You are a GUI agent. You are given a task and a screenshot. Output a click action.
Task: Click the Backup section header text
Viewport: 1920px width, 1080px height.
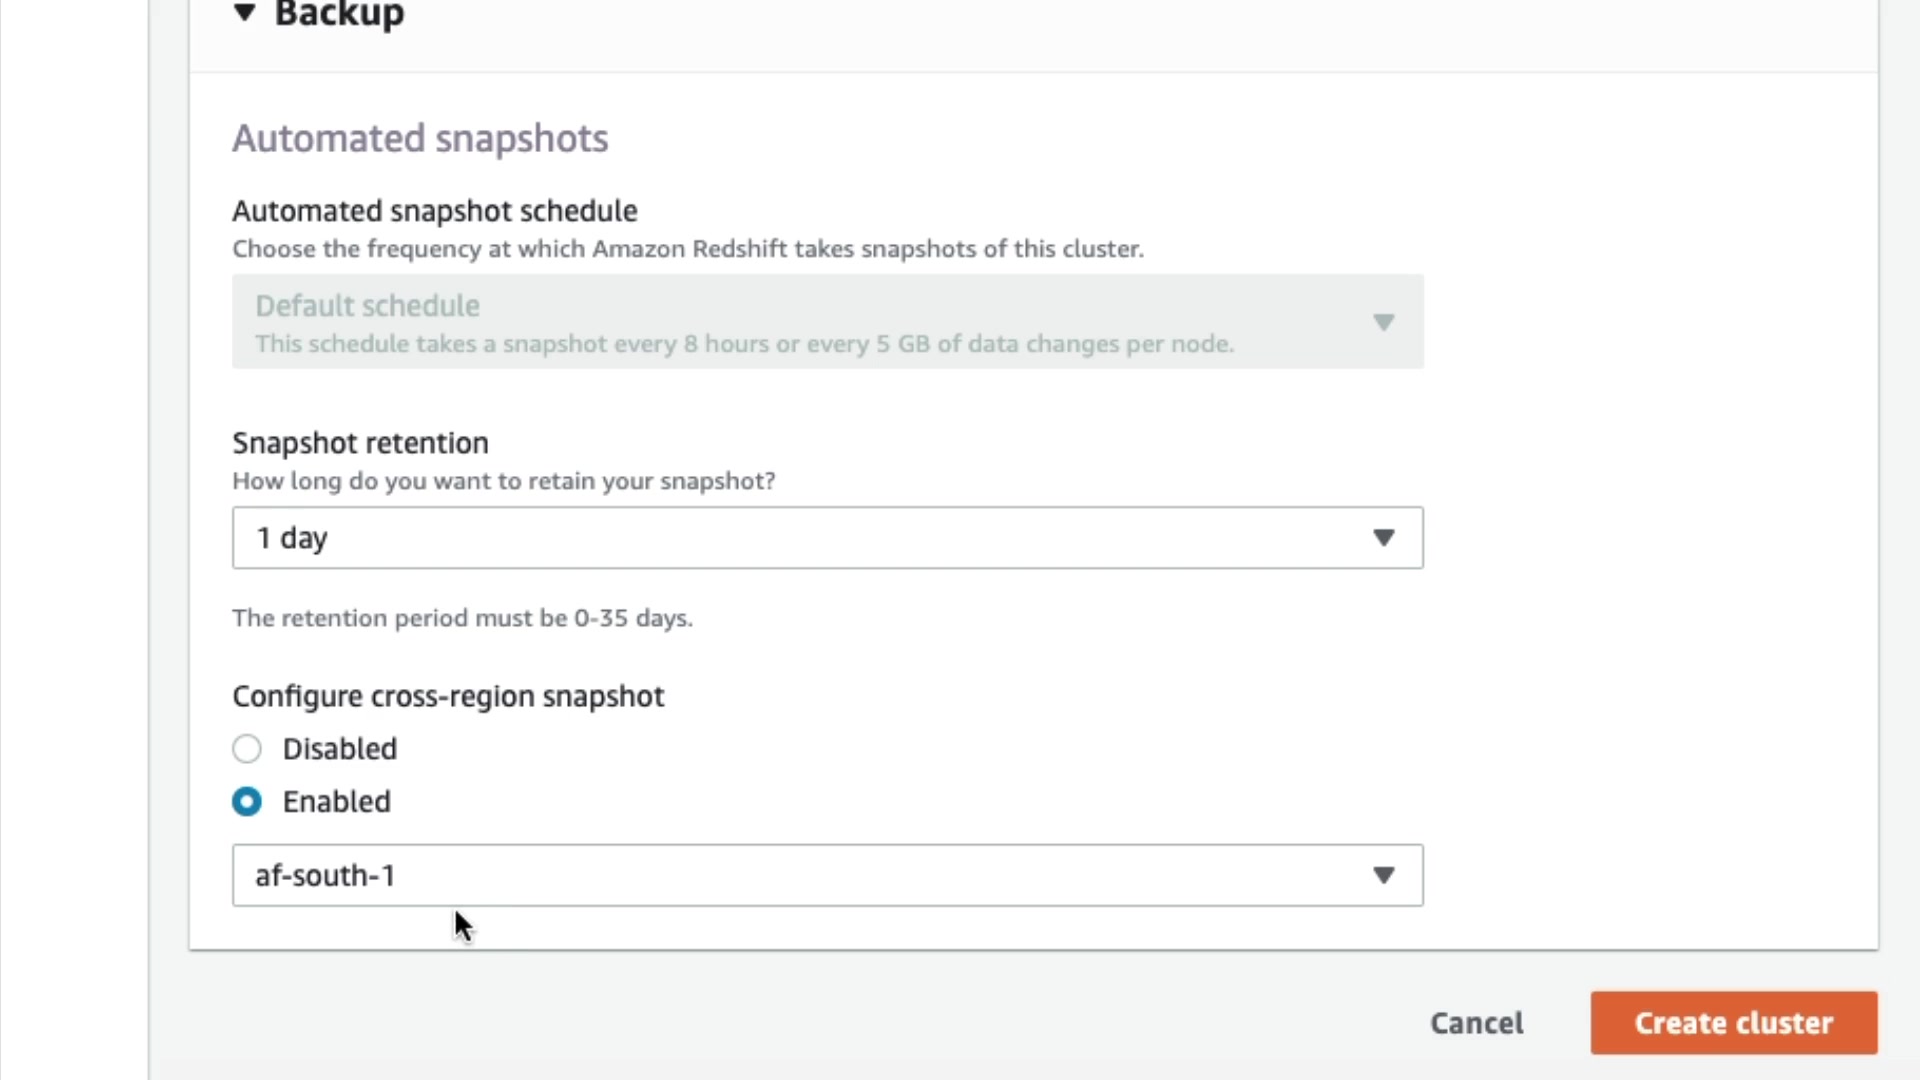tap(339, 14)
